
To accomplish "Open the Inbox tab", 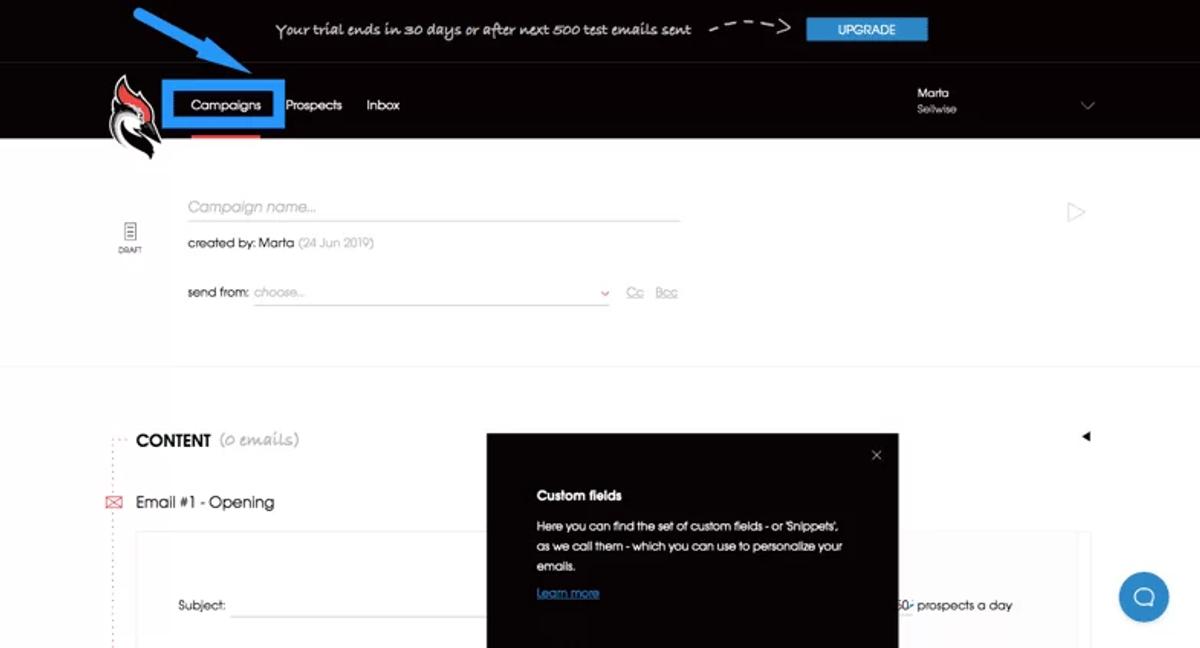I will click(x=383, y=105).
